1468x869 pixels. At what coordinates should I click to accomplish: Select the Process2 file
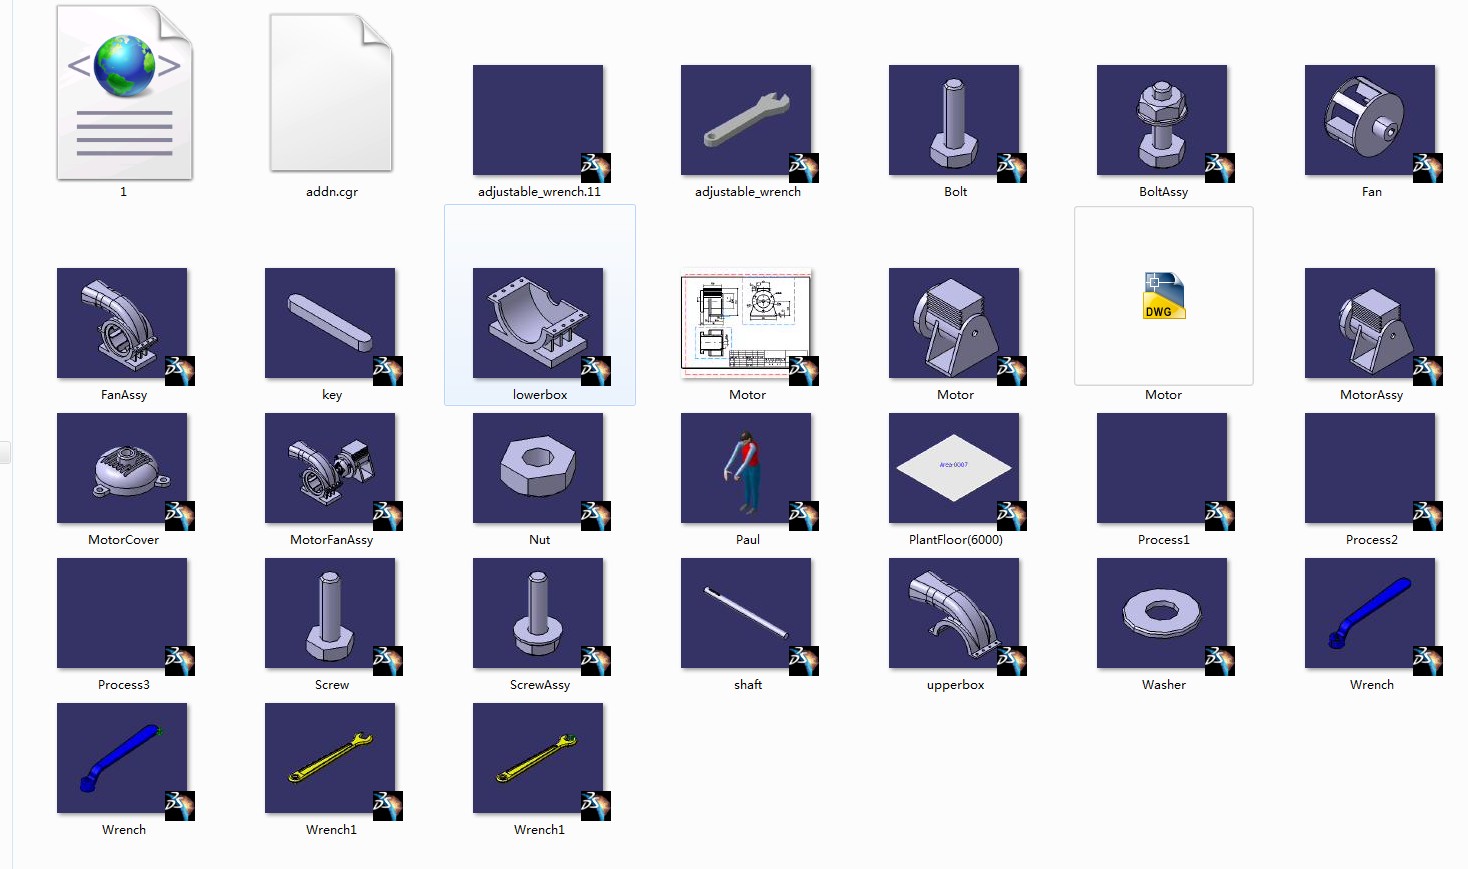[x=1370, y=468]
